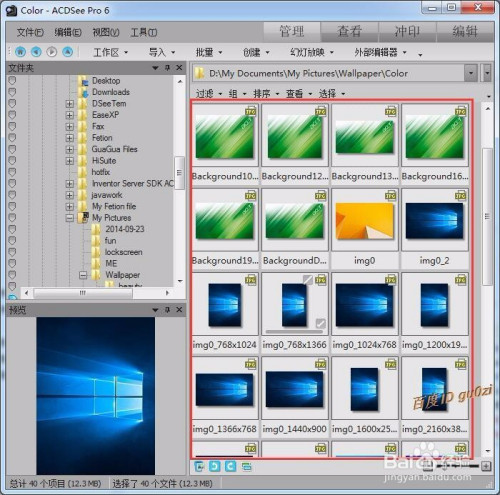Go up one folder level

(68, 52)
